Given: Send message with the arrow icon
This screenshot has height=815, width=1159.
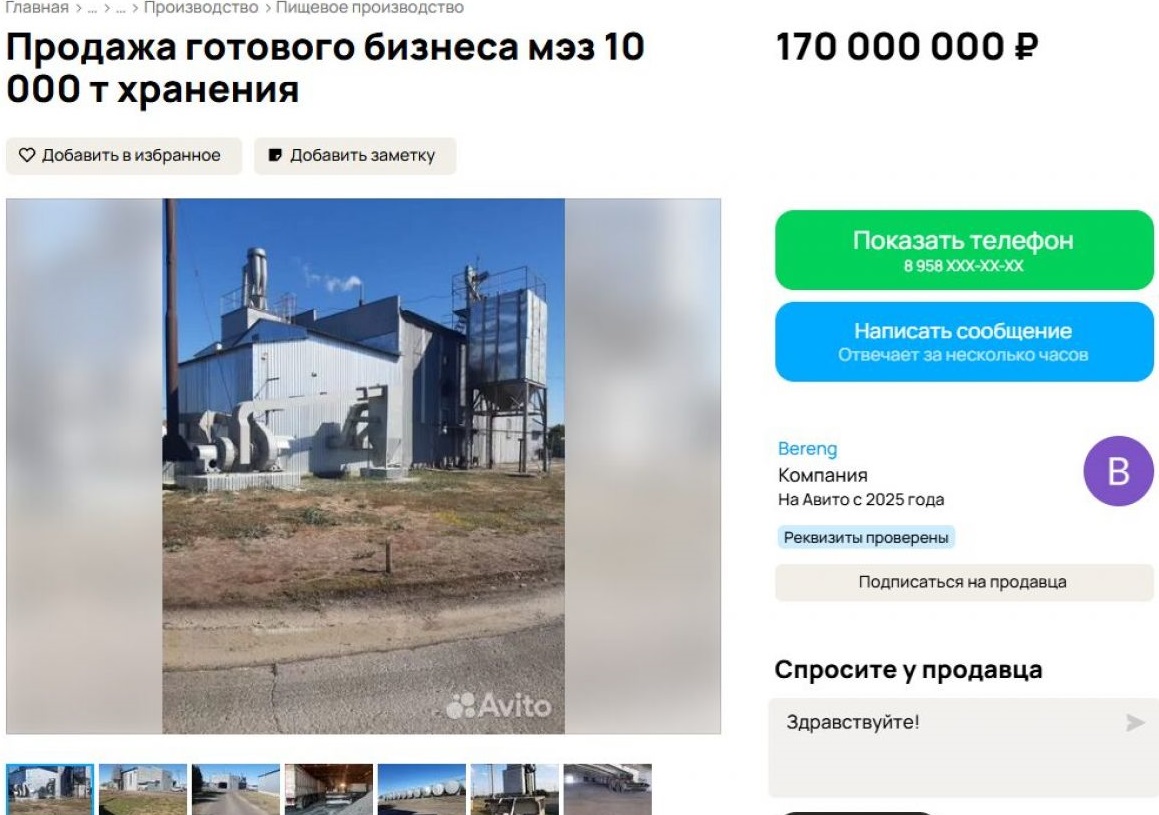Looking at the screenshot, I should 1135,722.
